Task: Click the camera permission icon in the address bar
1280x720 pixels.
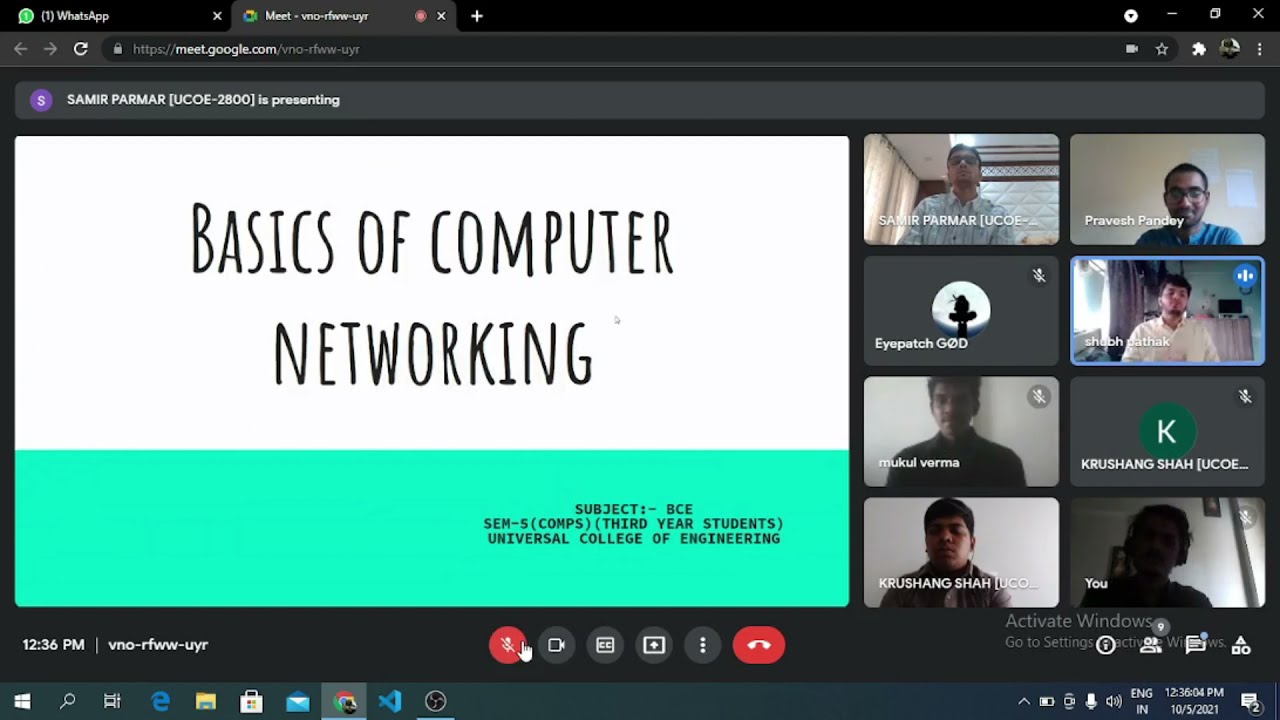Action: point(1132,49)
